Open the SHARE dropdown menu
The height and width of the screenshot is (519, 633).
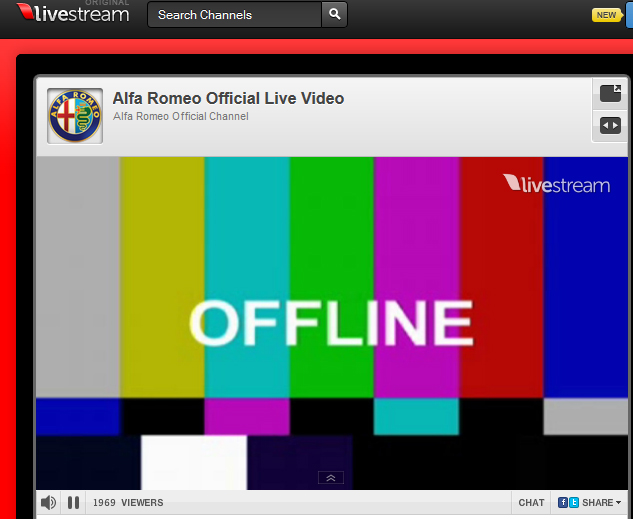pos(602,503)
